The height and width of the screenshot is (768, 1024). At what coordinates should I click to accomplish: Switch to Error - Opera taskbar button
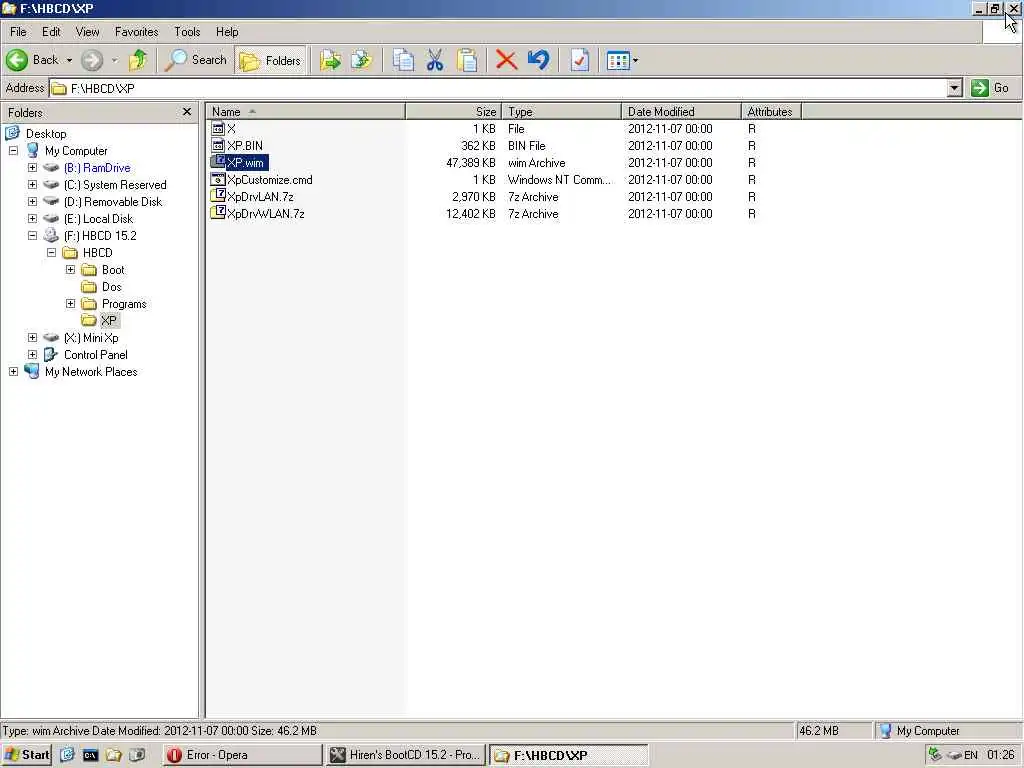click(242, 755)
